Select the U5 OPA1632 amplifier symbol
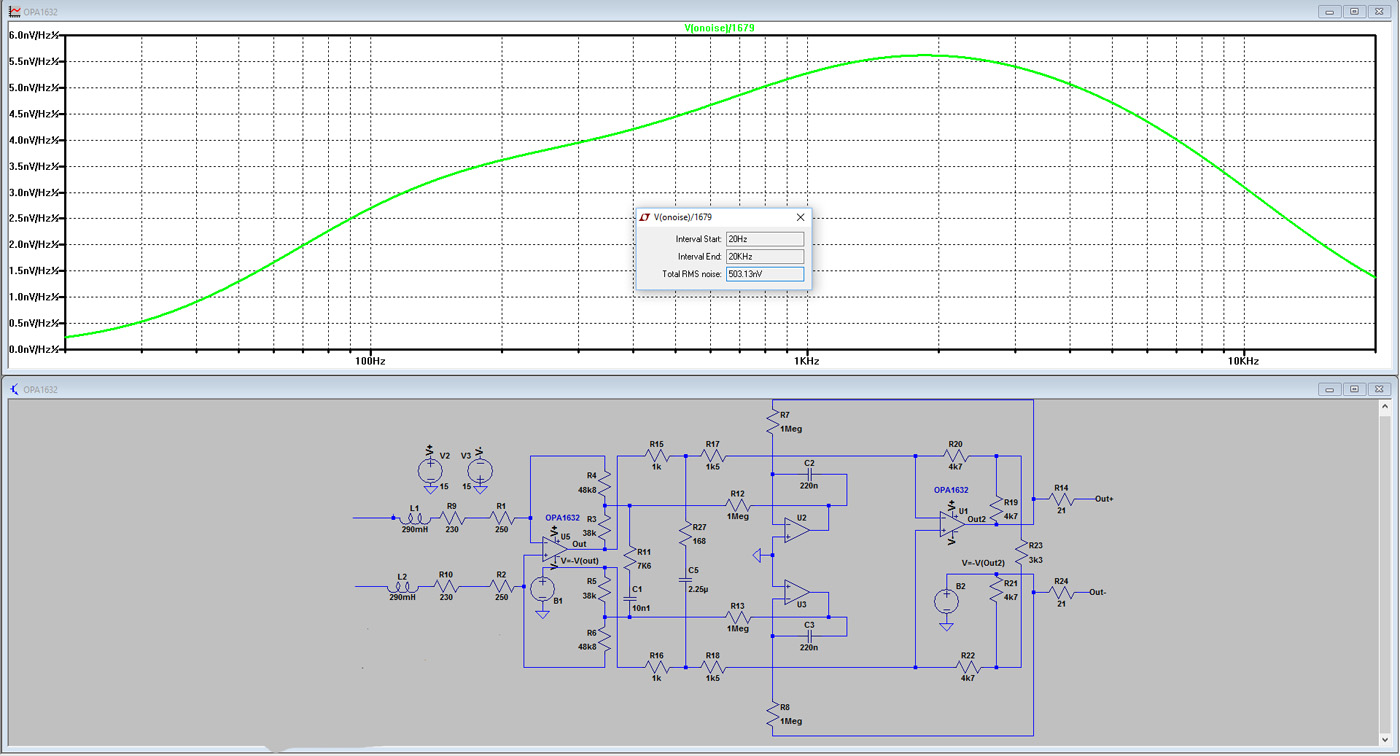 pyautogui.click(x=555, y=549)
